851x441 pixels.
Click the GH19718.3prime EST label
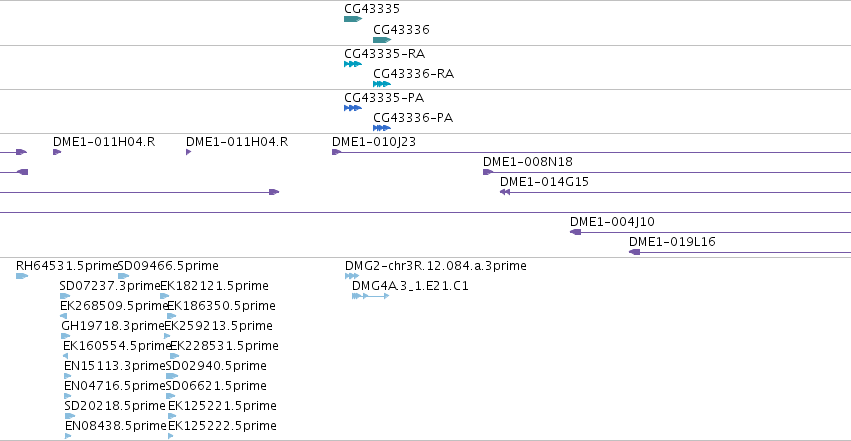point(112,326)
